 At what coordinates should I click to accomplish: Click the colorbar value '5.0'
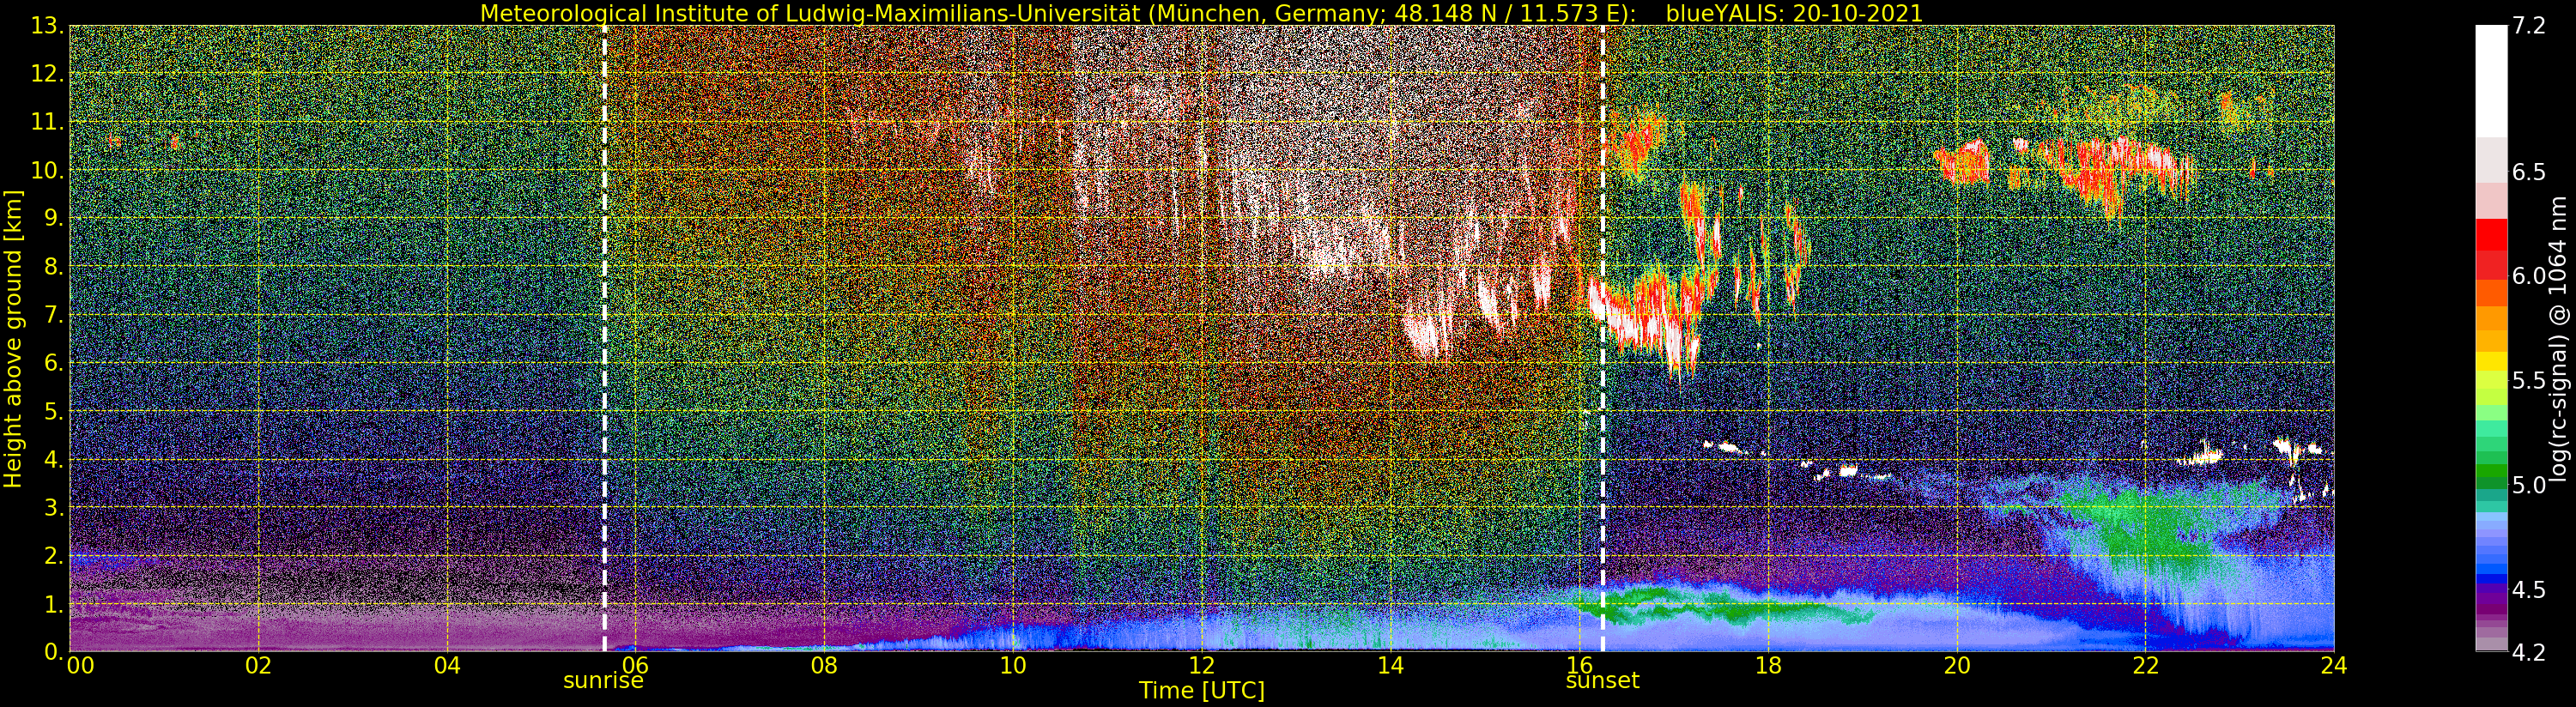(x=2527, y=486)
